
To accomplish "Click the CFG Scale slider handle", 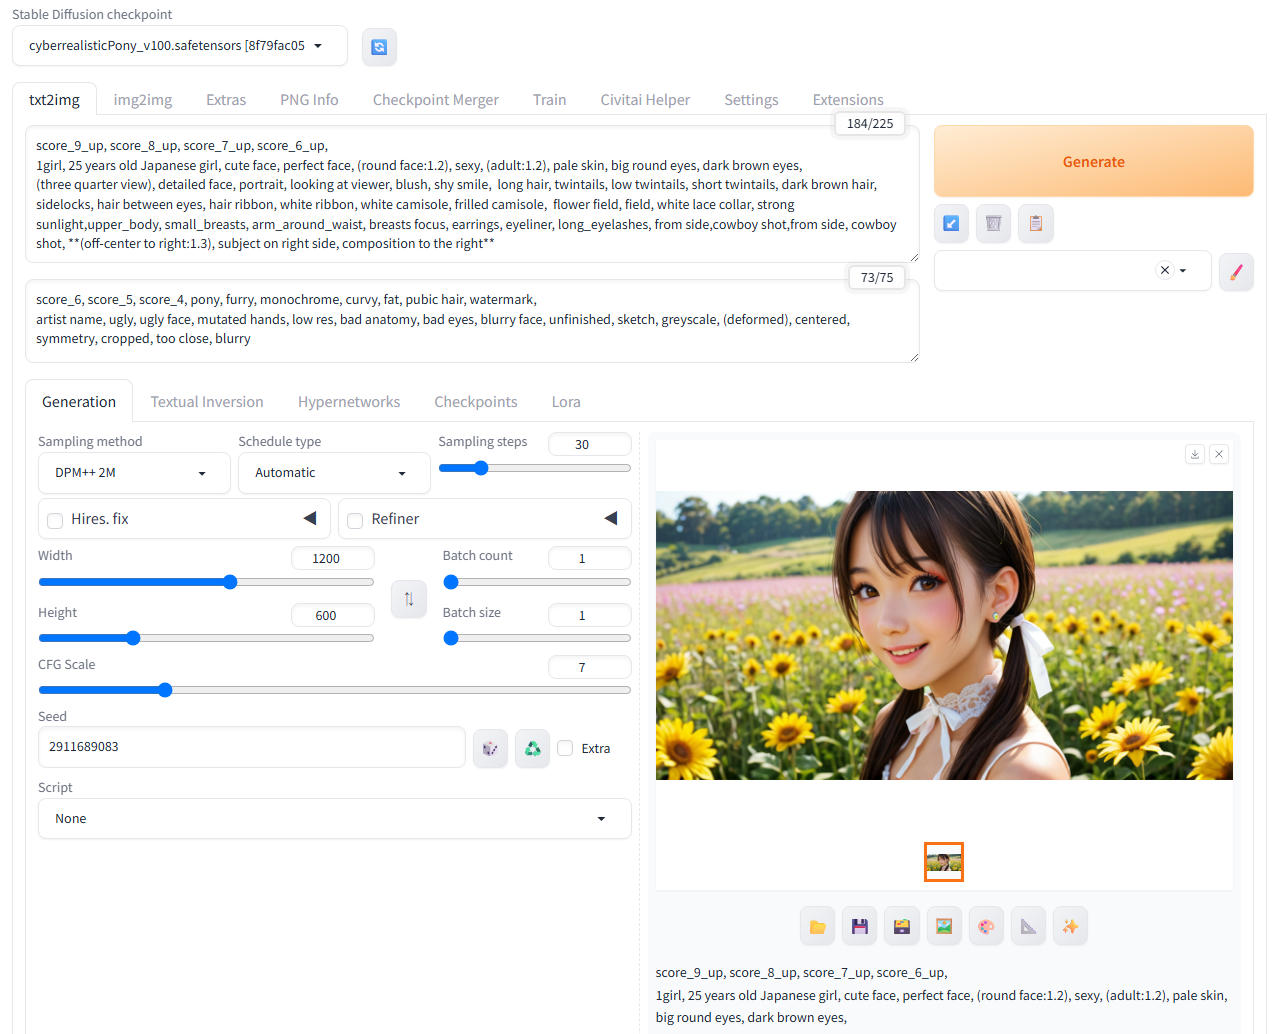I will (x=165, y=690).
